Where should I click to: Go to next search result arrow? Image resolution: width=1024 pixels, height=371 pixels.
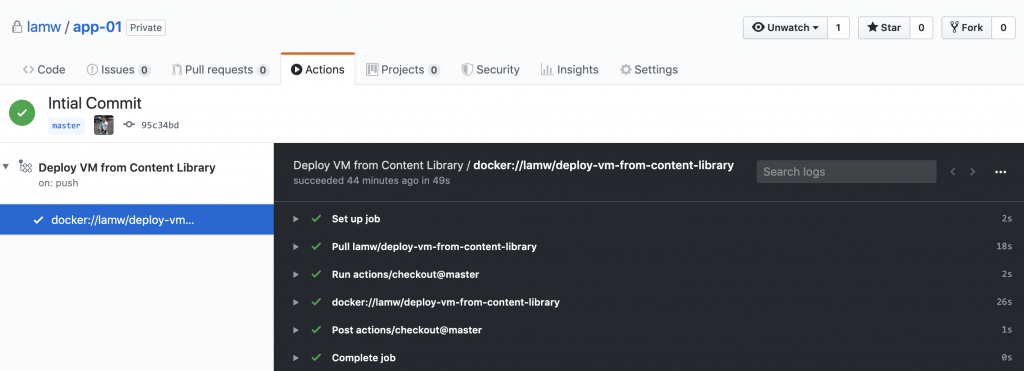(972, 172)
